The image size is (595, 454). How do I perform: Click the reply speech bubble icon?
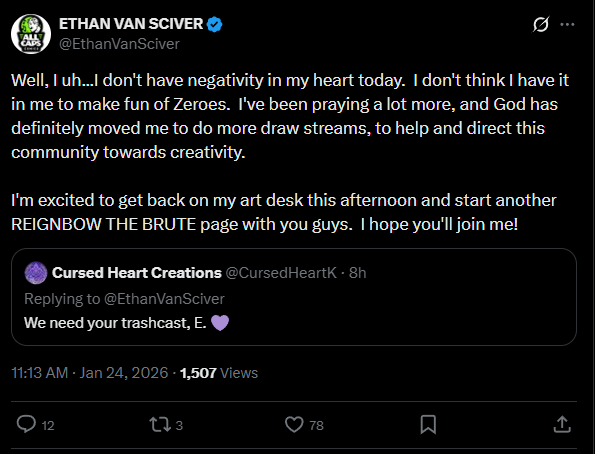26,424
